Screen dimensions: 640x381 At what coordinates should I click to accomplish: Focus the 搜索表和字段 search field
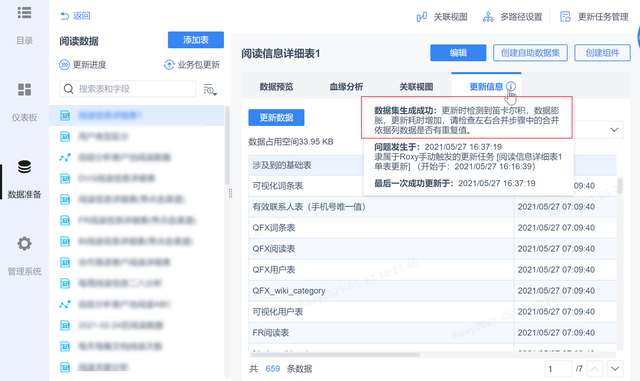pyautogui.click(x=128, y=89)
